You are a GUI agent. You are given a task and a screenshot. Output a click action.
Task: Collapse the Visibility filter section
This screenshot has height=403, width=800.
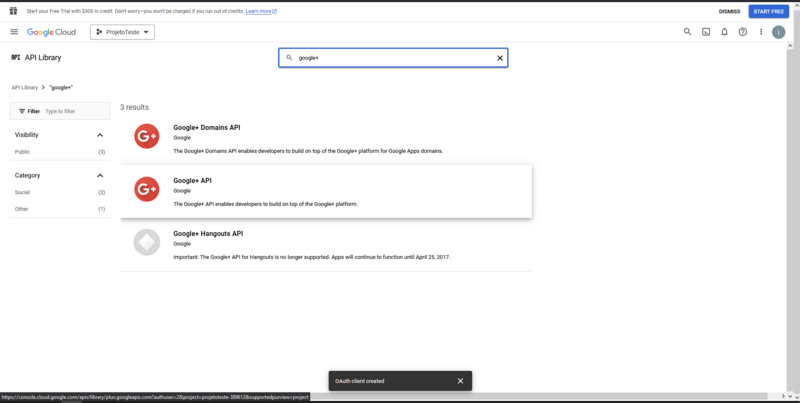[99, 135]
